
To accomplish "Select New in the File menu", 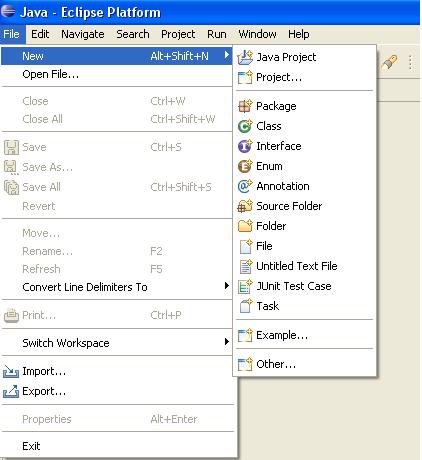I will click(x=117, y=56).
